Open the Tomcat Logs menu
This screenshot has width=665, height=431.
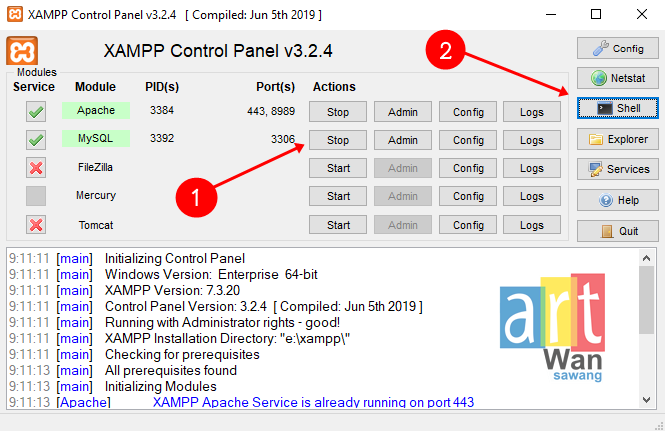(532, 224)
